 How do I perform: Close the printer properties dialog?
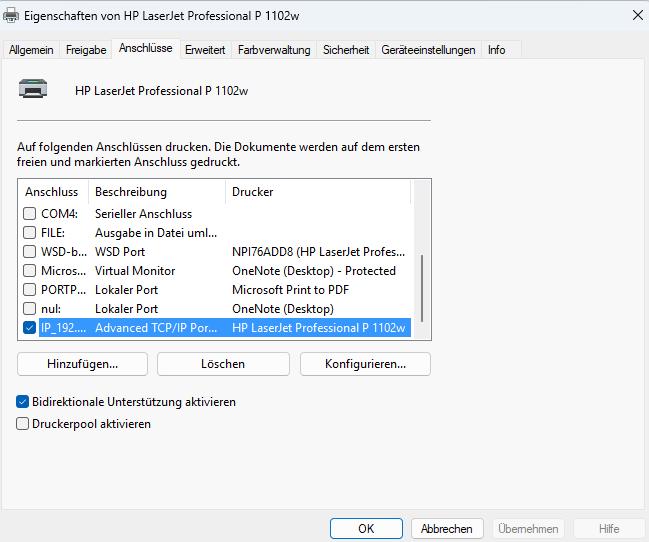tap(638, 15)
